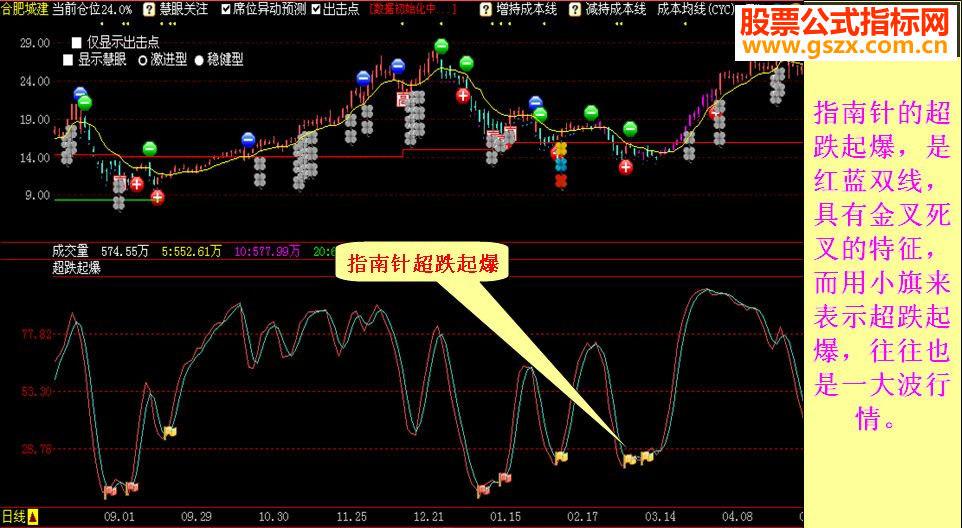
Task: Click the yellow flag on the trough before 02.17
Action: [561, 457]
